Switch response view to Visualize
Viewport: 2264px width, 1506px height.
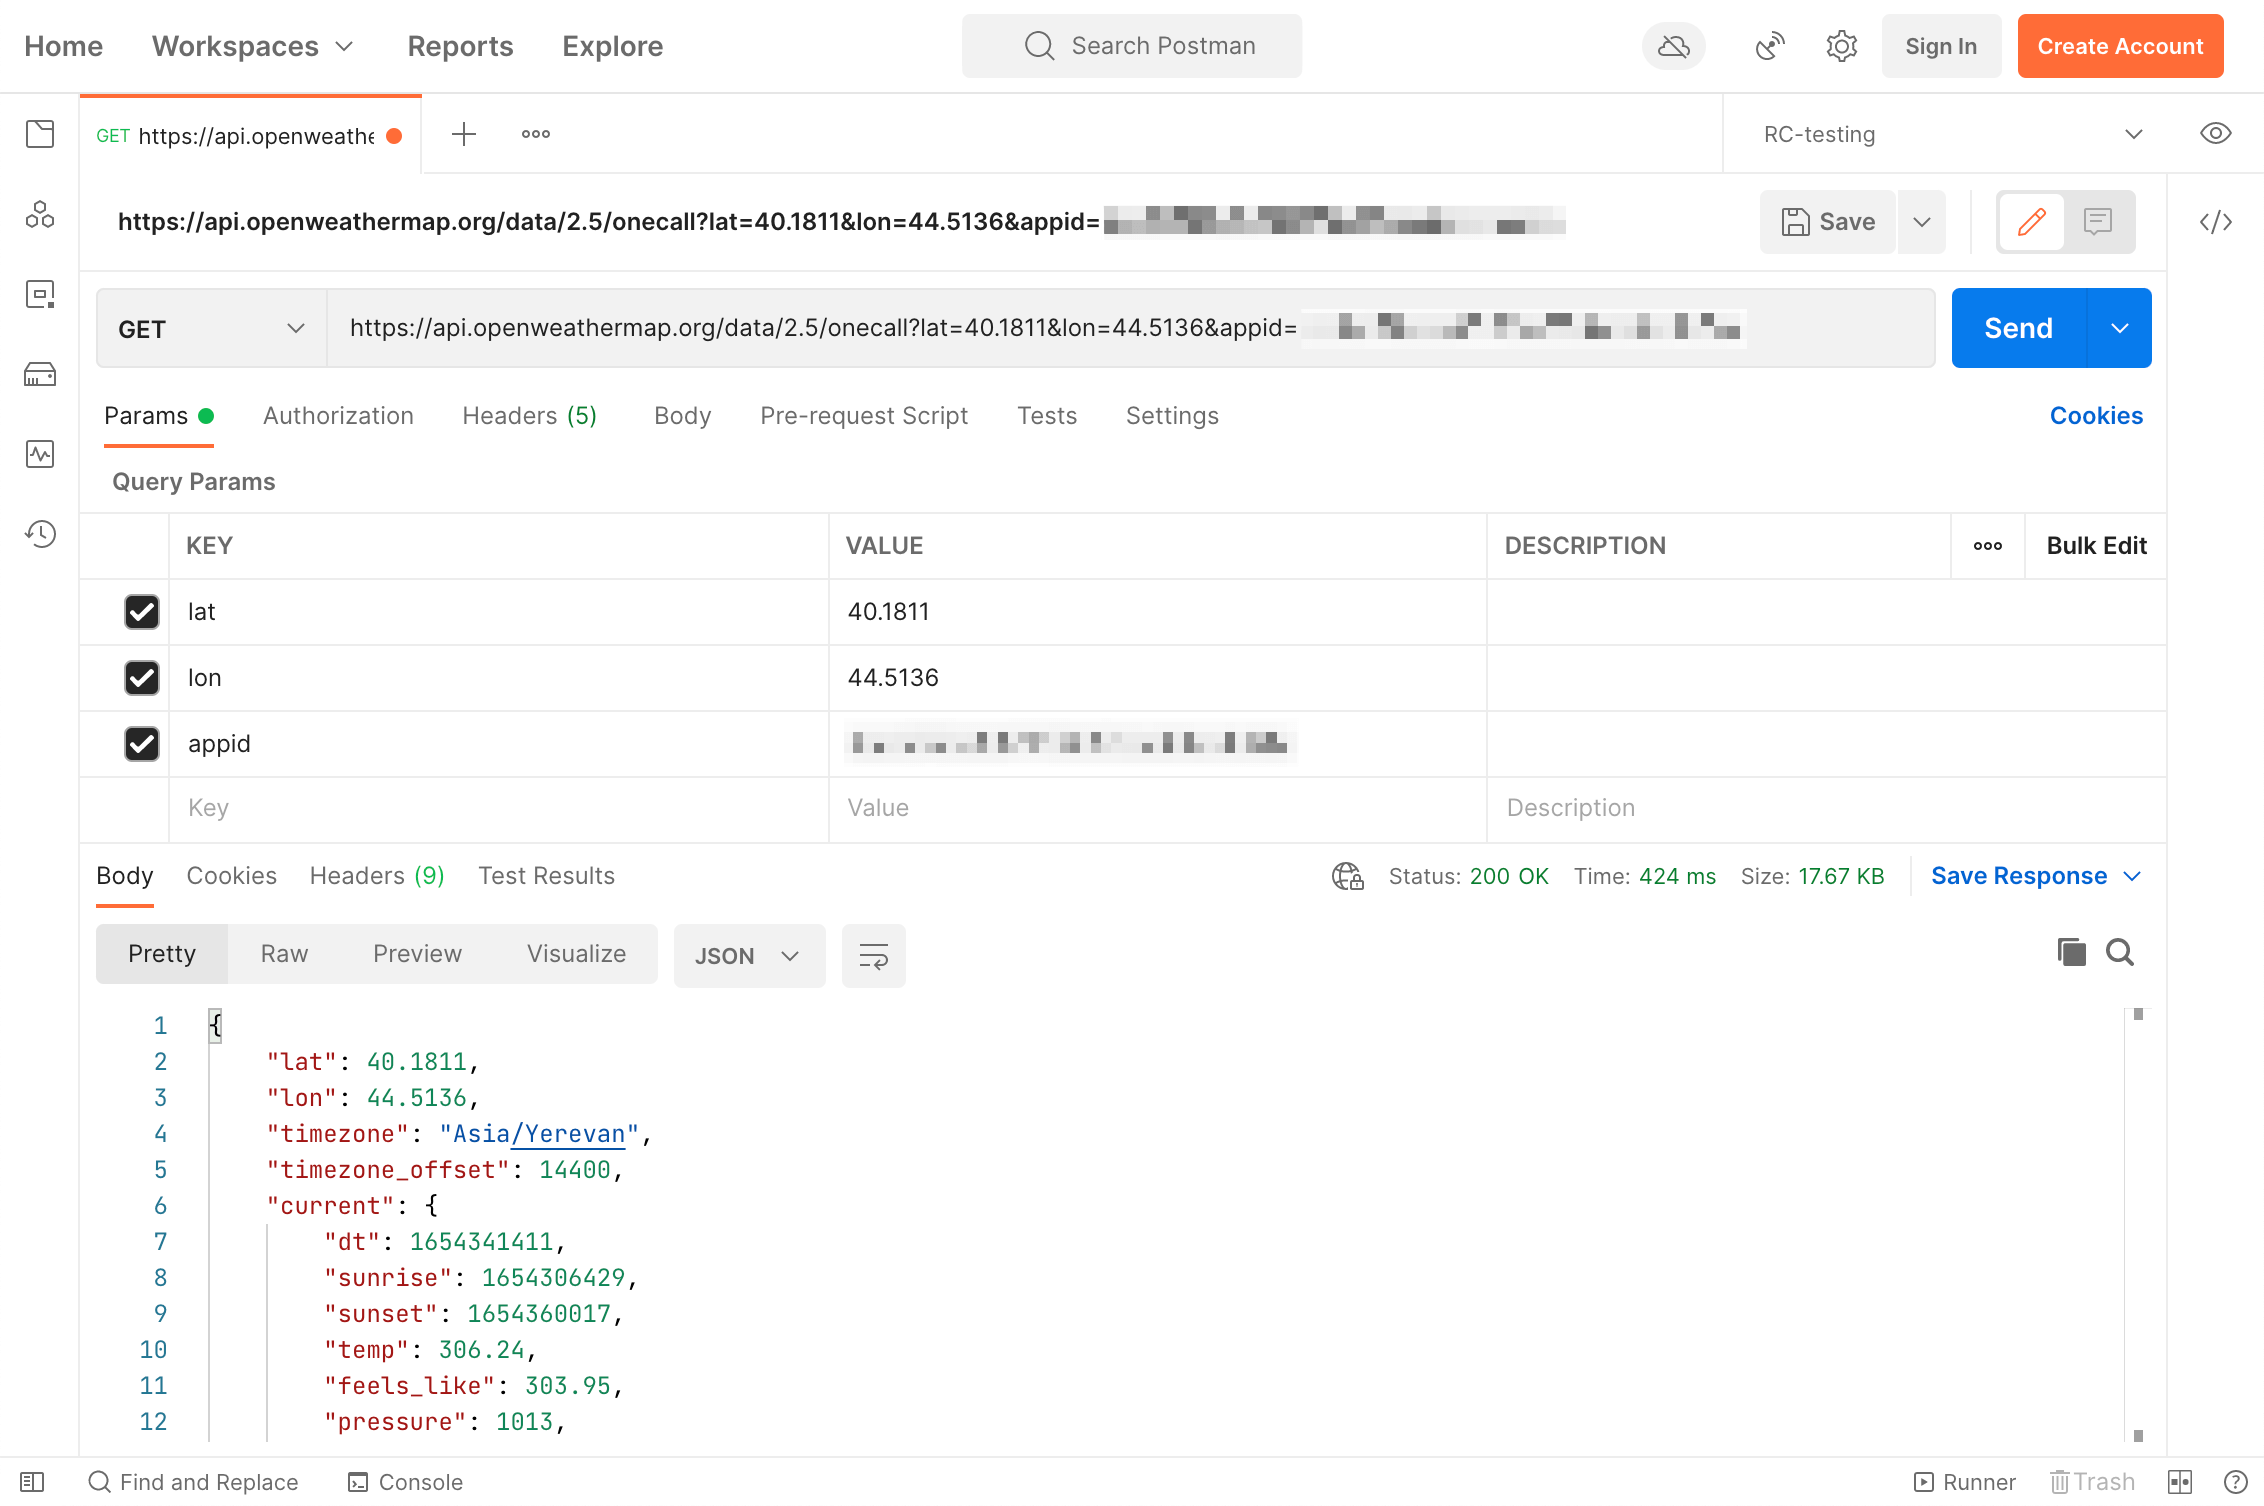tap(576, 954)
